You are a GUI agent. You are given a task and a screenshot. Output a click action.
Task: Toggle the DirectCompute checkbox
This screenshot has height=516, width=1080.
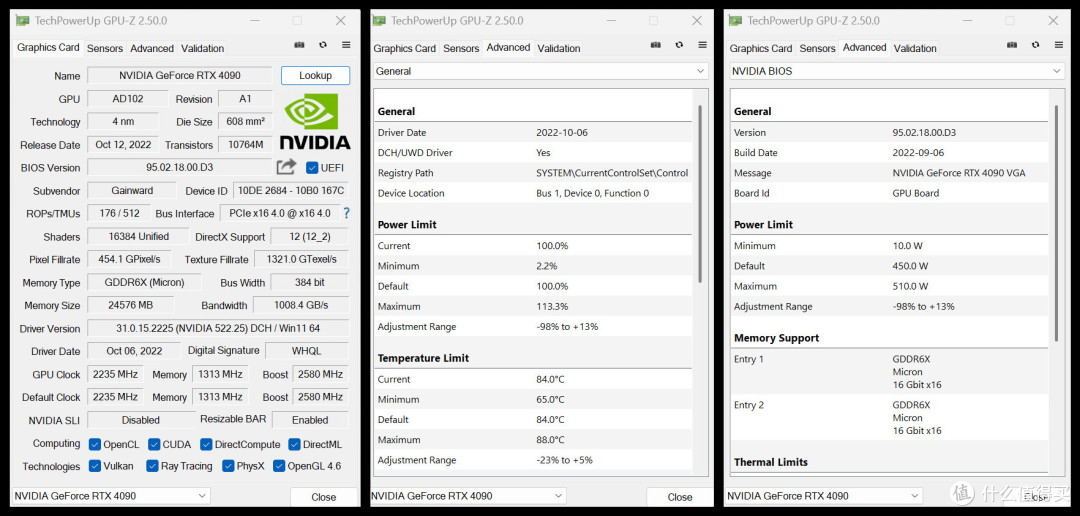pyautogui.click(x=206, y=444)
